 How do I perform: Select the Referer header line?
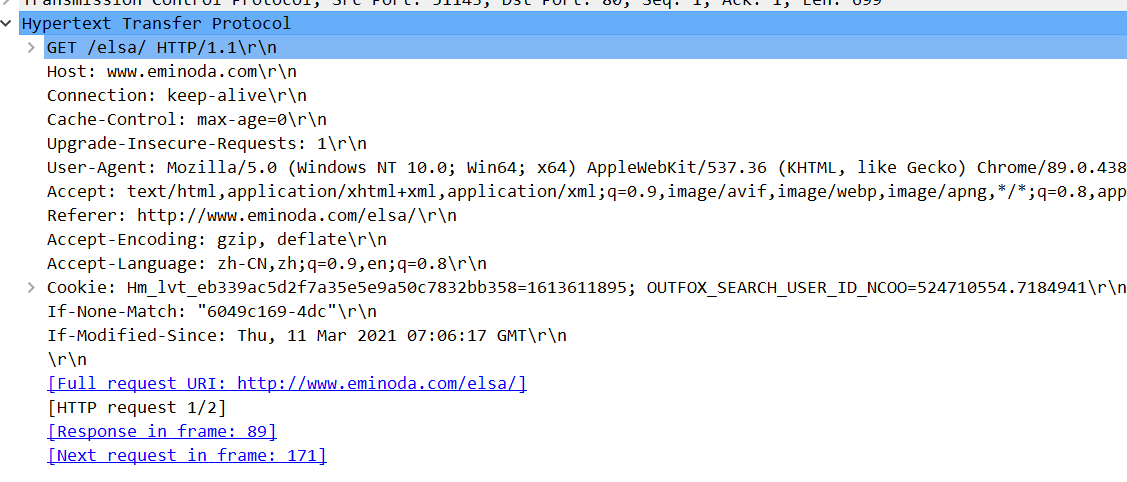coord(252,215)
